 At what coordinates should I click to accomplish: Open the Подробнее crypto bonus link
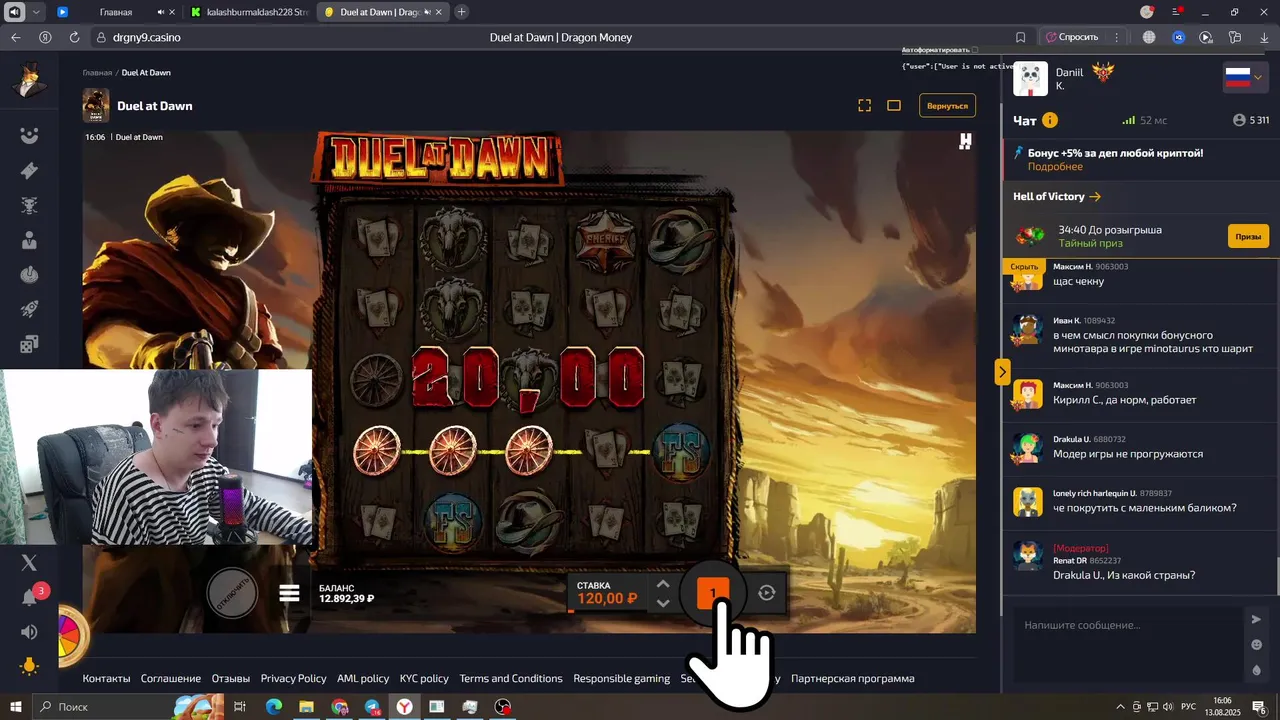[1055, 167]
